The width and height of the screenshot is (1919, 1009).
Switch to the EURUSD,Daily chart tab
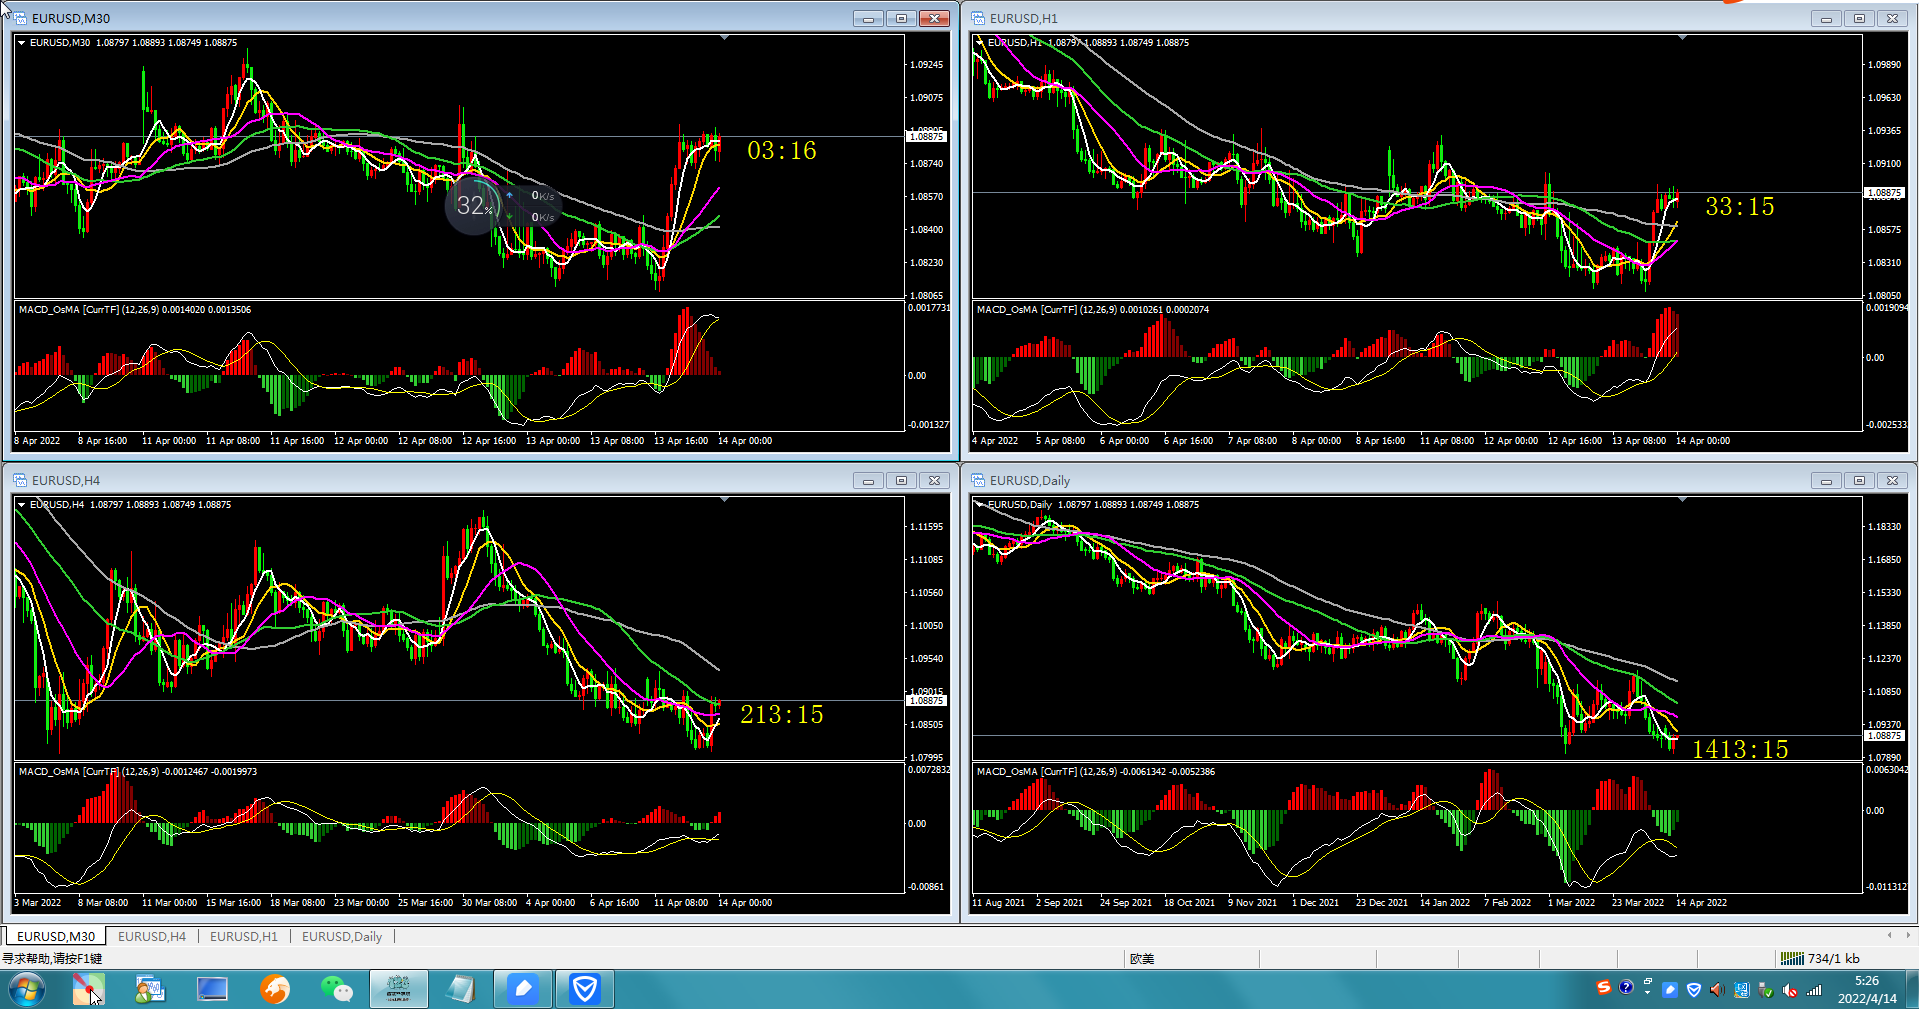click(x=342, y=936)
